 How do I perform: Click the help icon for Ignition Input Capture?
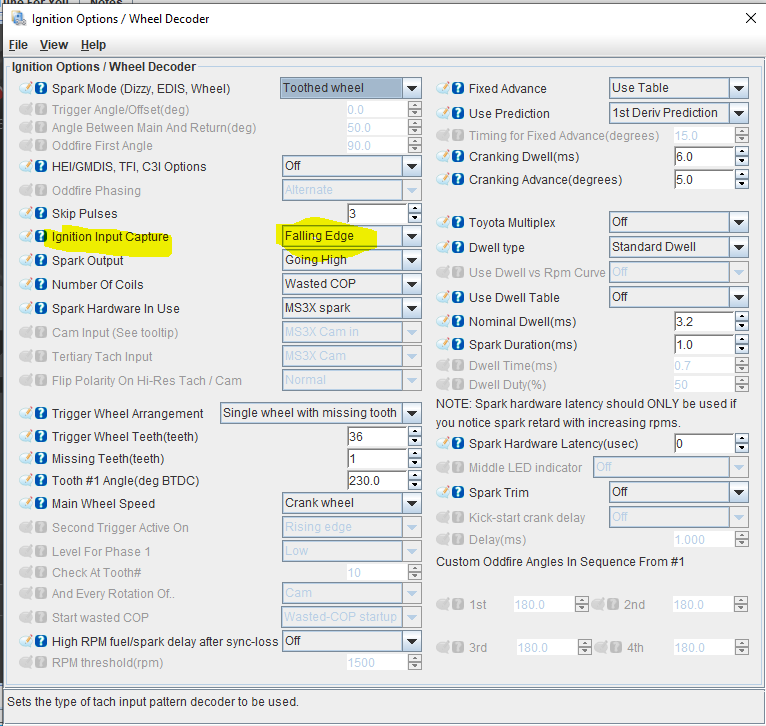(x=41, y=237)
